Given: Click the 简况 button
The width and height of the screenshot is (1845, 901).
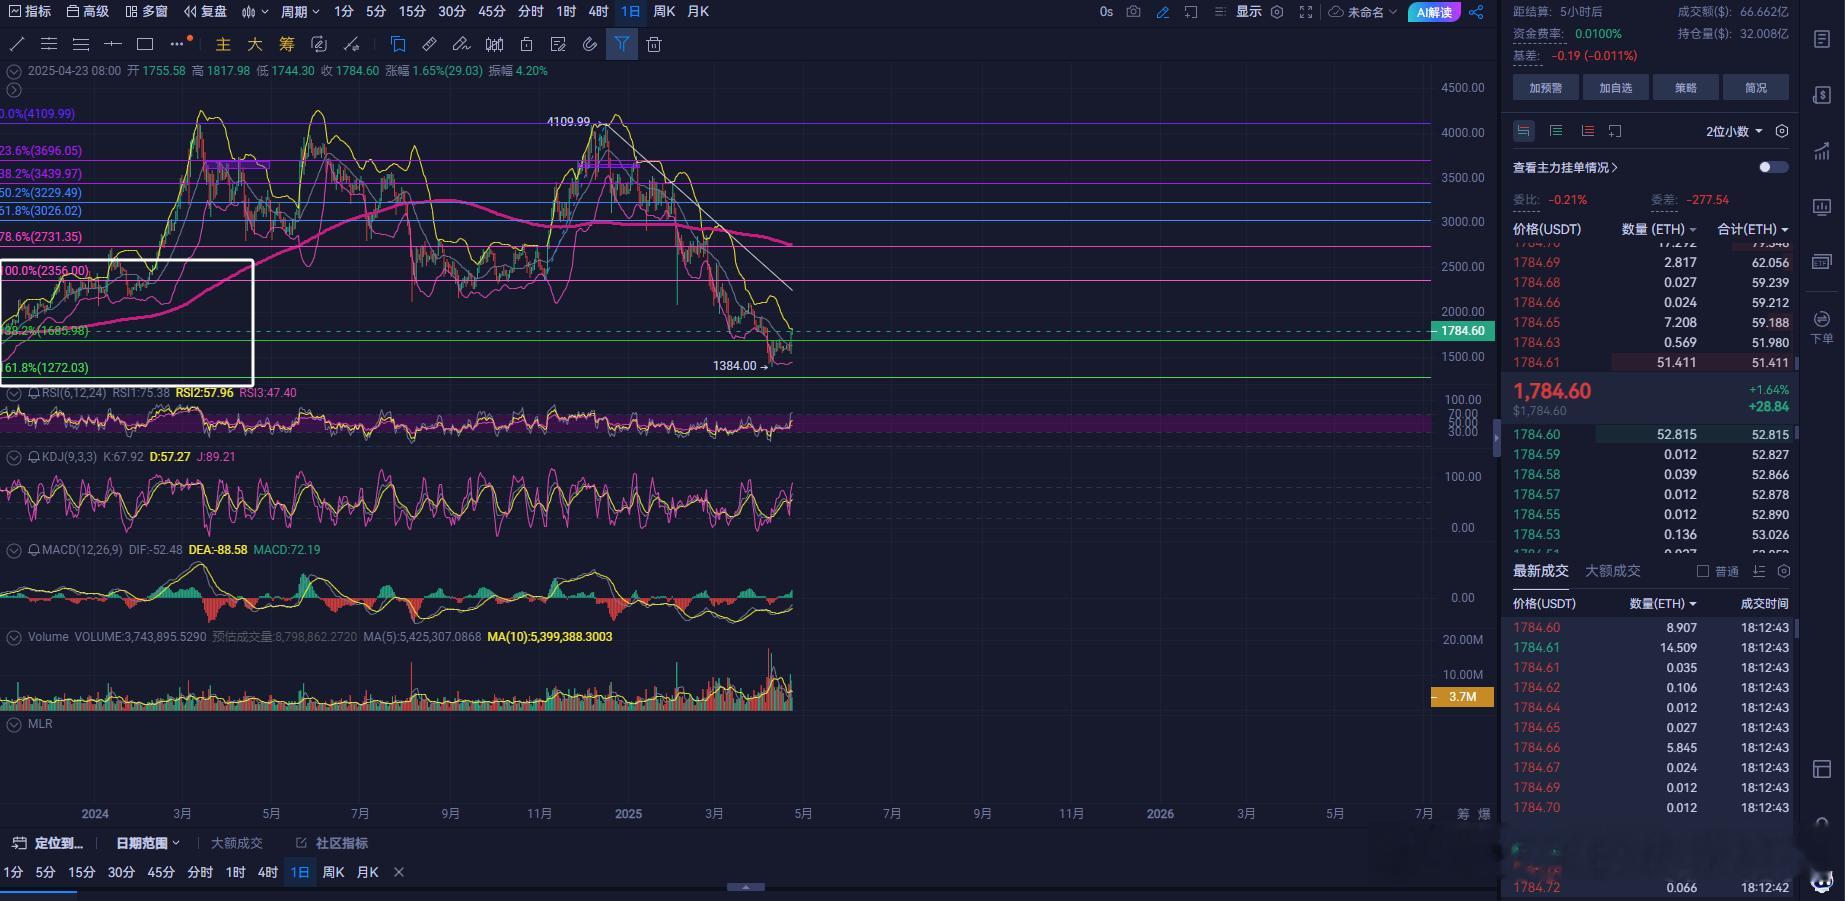Looking at the screenshot, I should pyautogui.click(x=1756, y=88).
